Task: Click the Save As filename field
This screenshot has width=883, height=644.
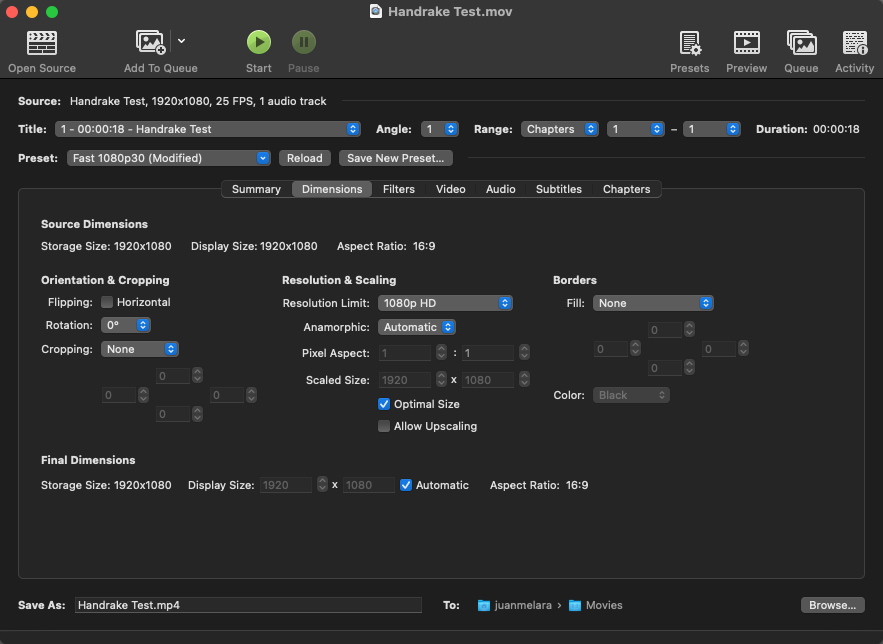Action: click(x=248, y=605)
